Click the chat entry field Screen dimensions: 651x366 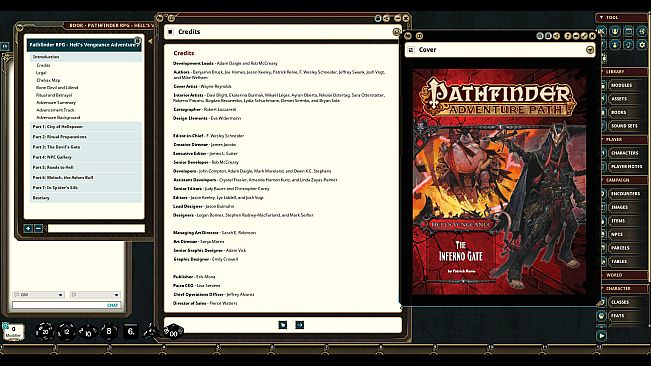[x=66, y=305]
